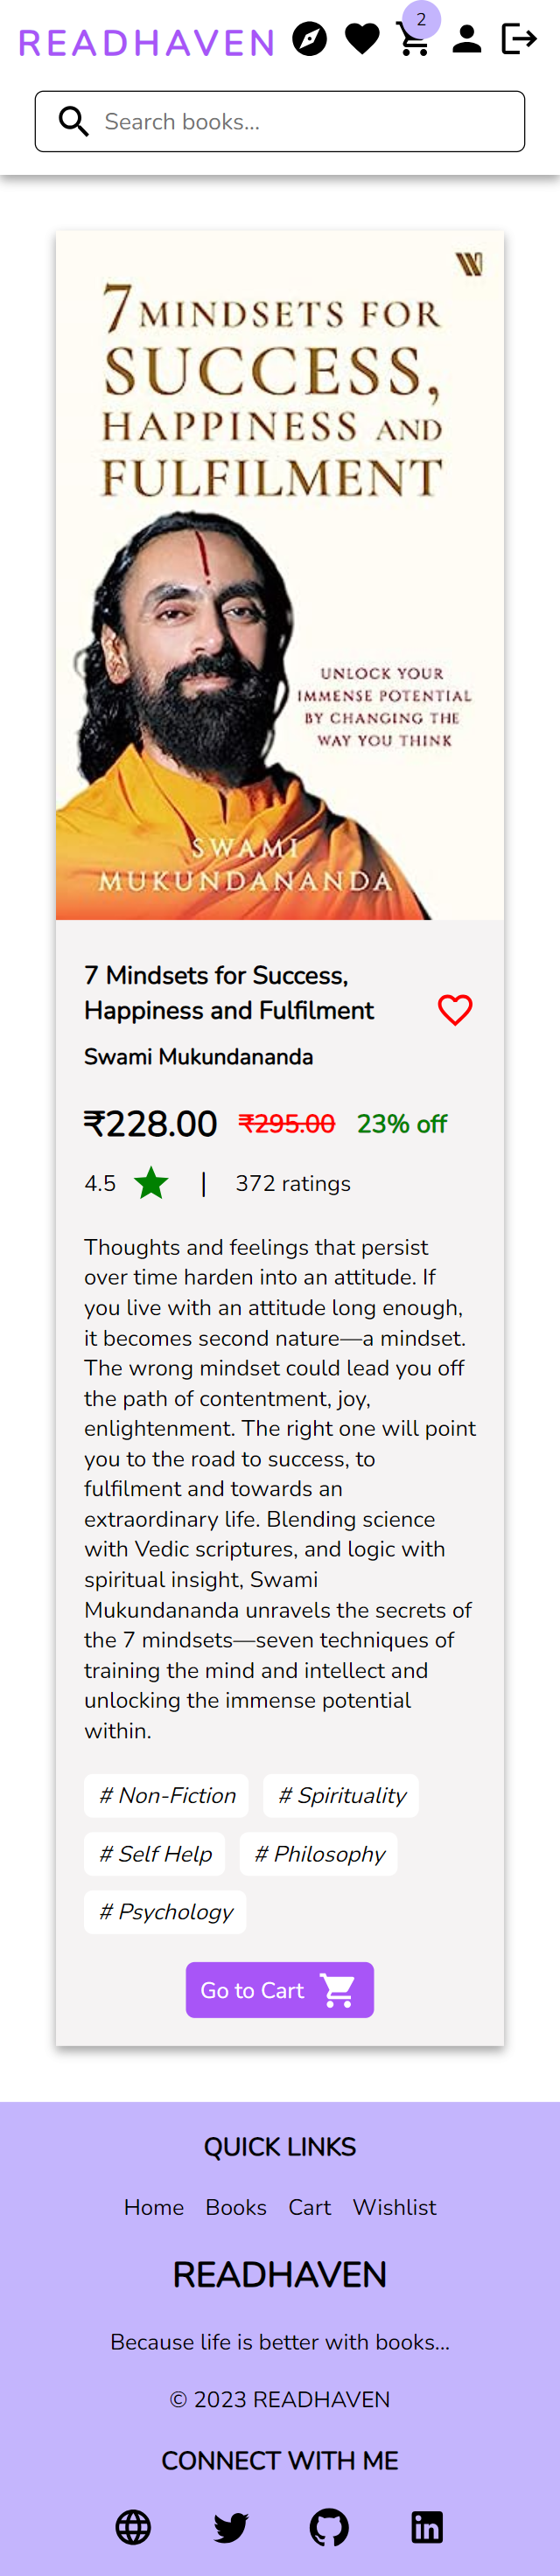Open the LinkedIn icon in the footer
The height and width of the screenshot is (2576, 560).
tap(427, 2527)
